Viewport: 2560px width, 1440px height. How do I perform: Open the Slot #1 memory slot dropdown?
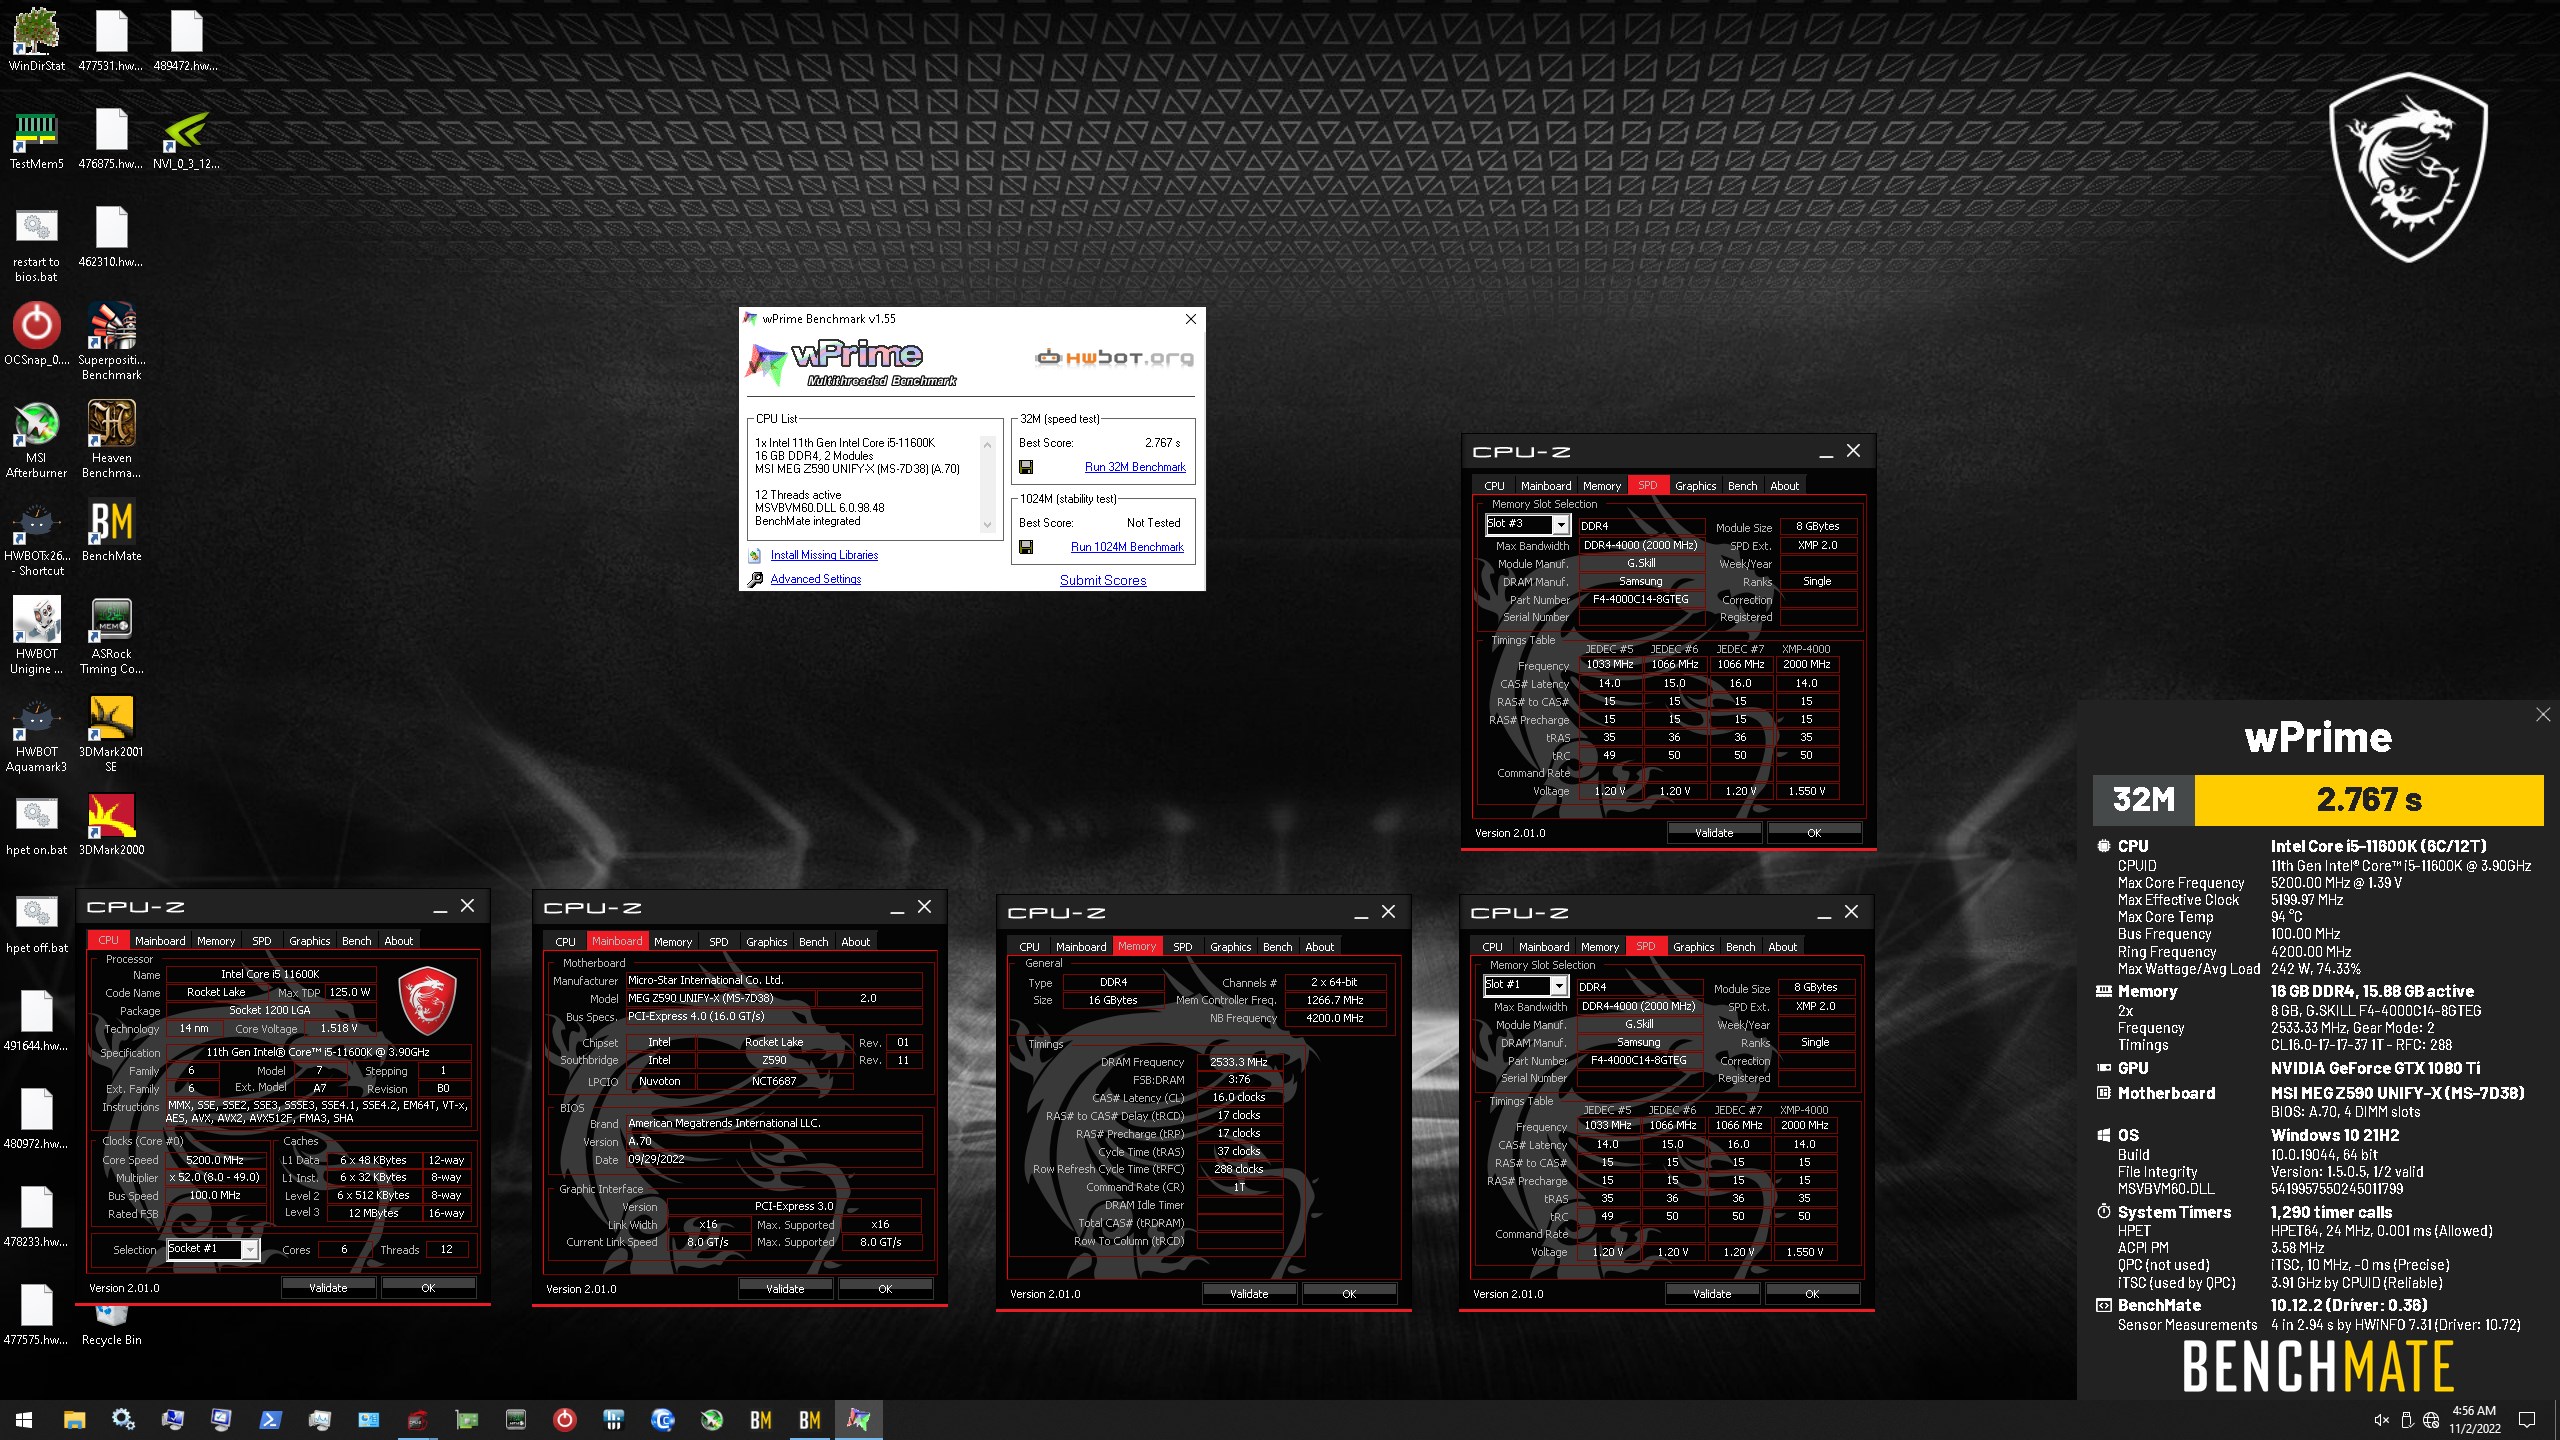tap(1558, 986)
